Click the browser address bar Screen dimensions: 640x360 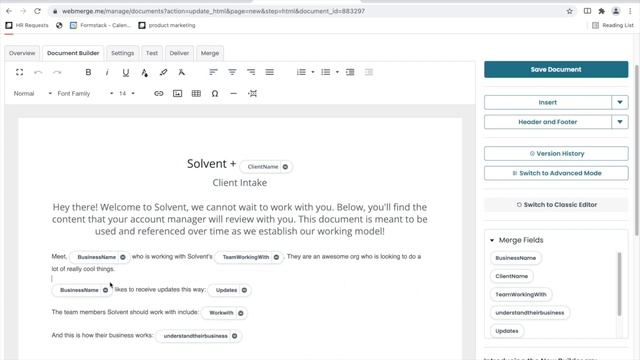(306, 11)
